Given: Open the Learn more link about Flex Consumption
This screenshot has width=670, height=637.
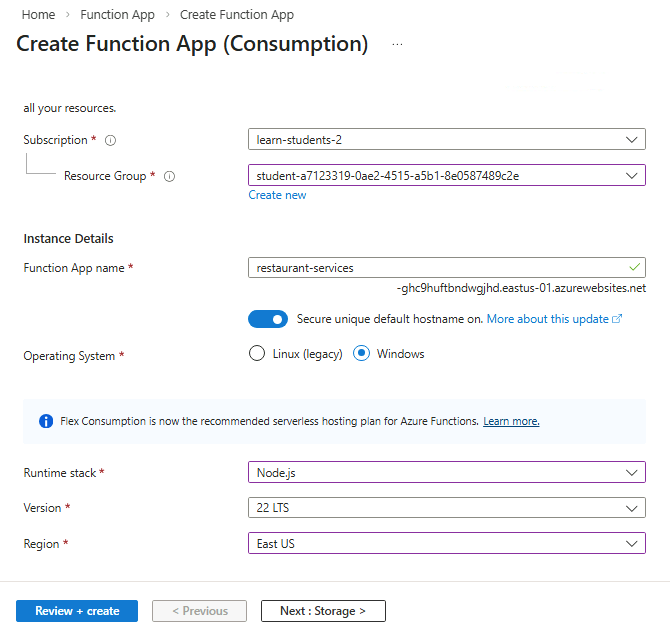Looking at the screenshot, I should 511,421.
